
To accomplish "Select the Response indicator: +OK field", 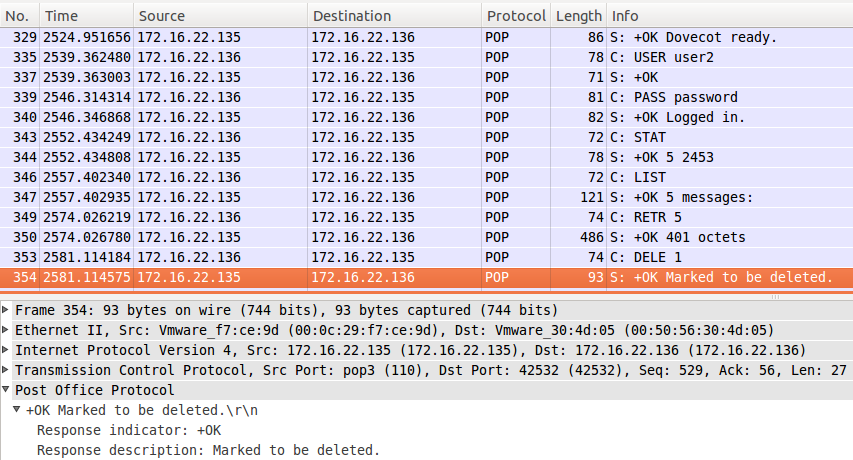I will click(426, 430).
